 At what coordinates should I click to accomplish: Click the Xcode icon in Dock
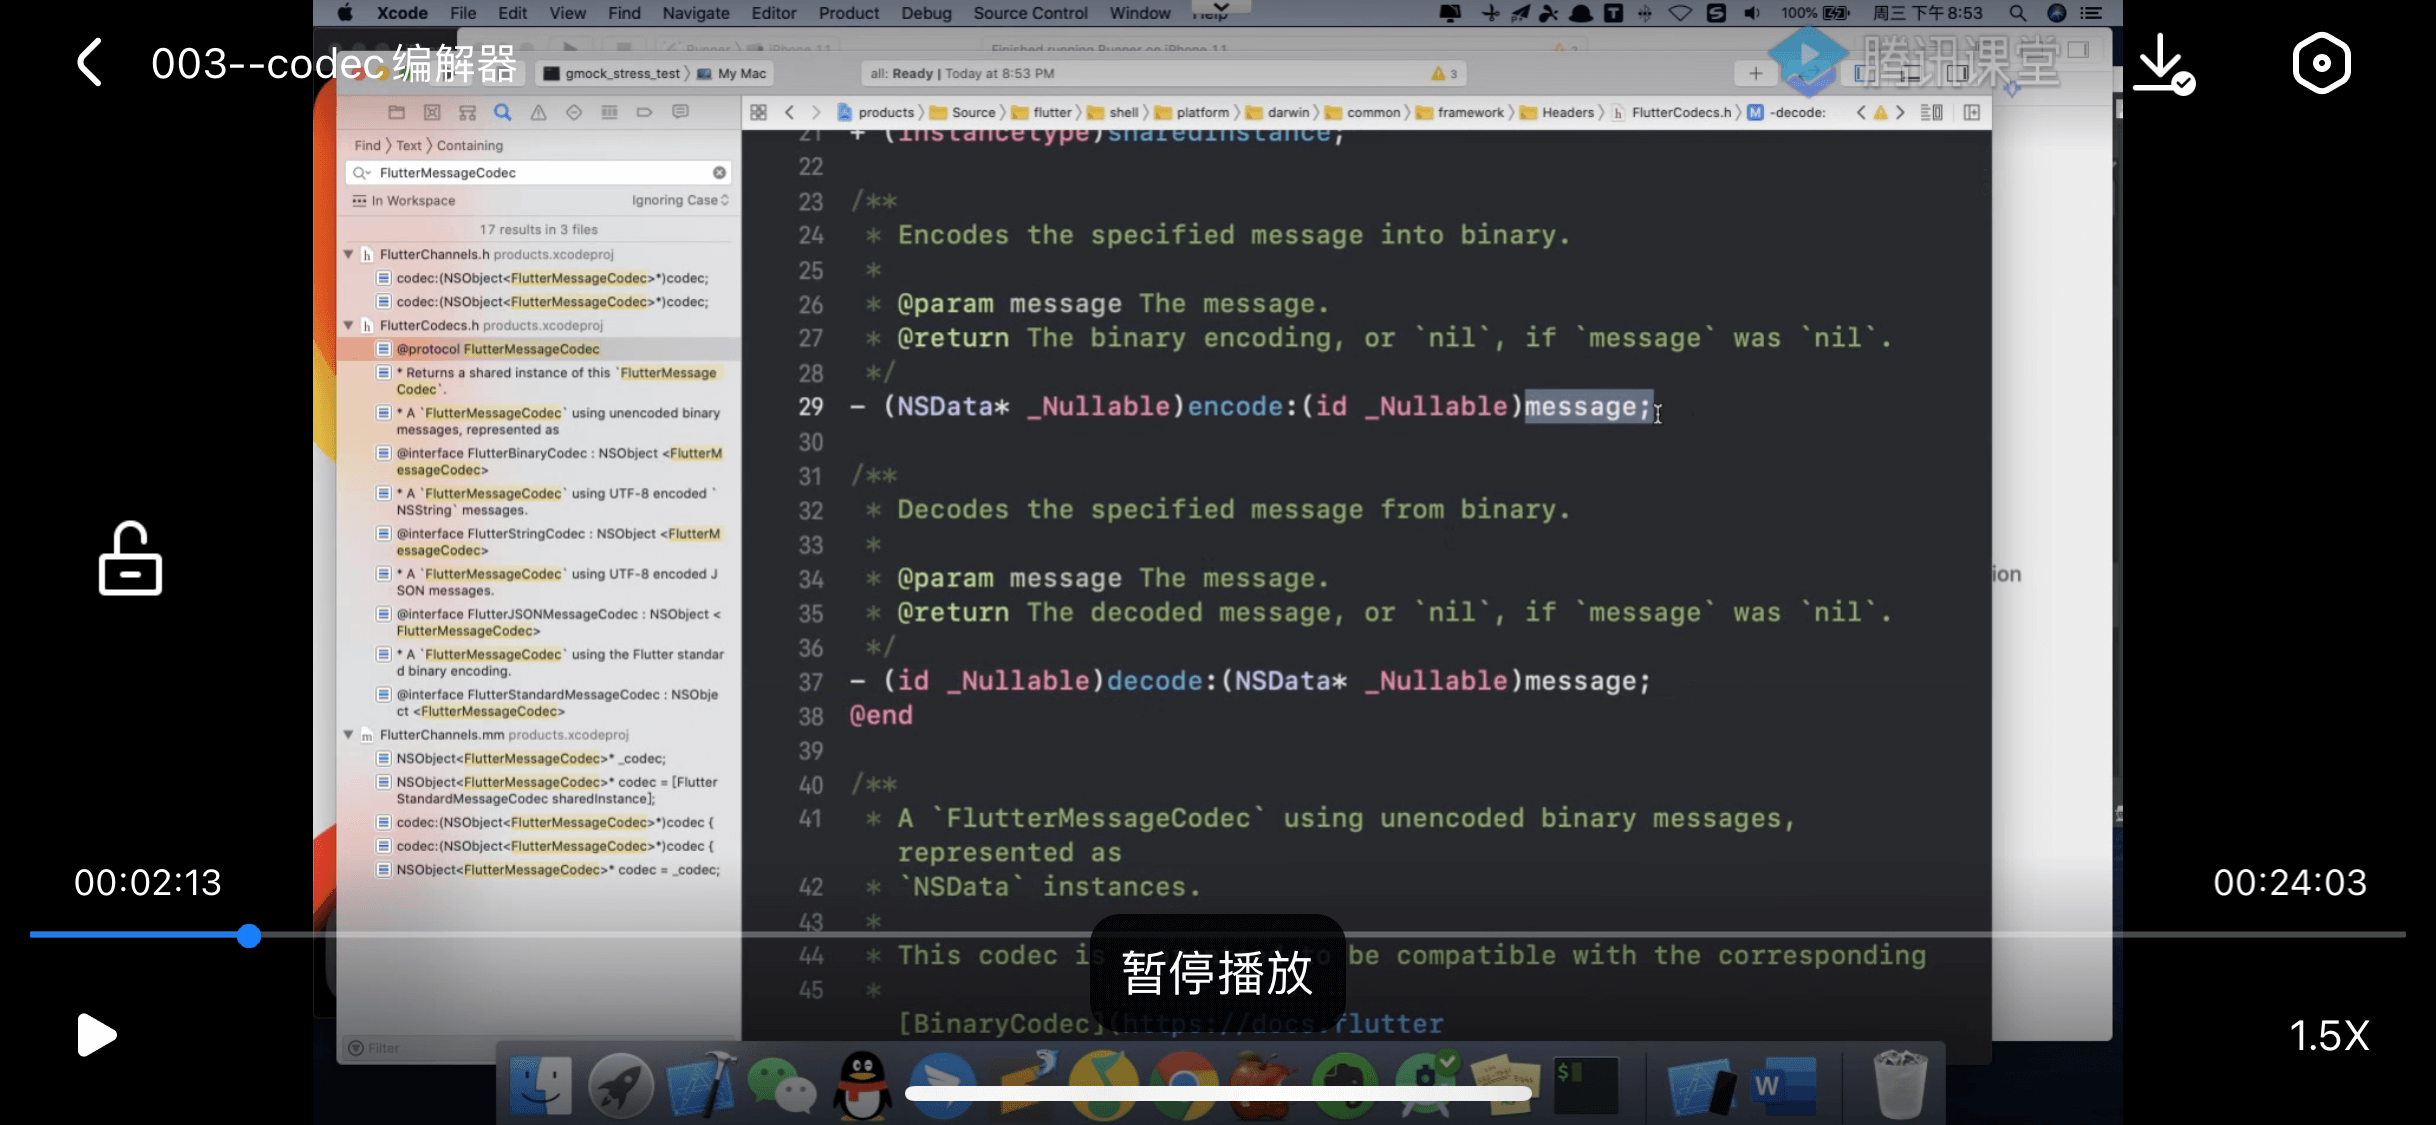[700, 1085]
